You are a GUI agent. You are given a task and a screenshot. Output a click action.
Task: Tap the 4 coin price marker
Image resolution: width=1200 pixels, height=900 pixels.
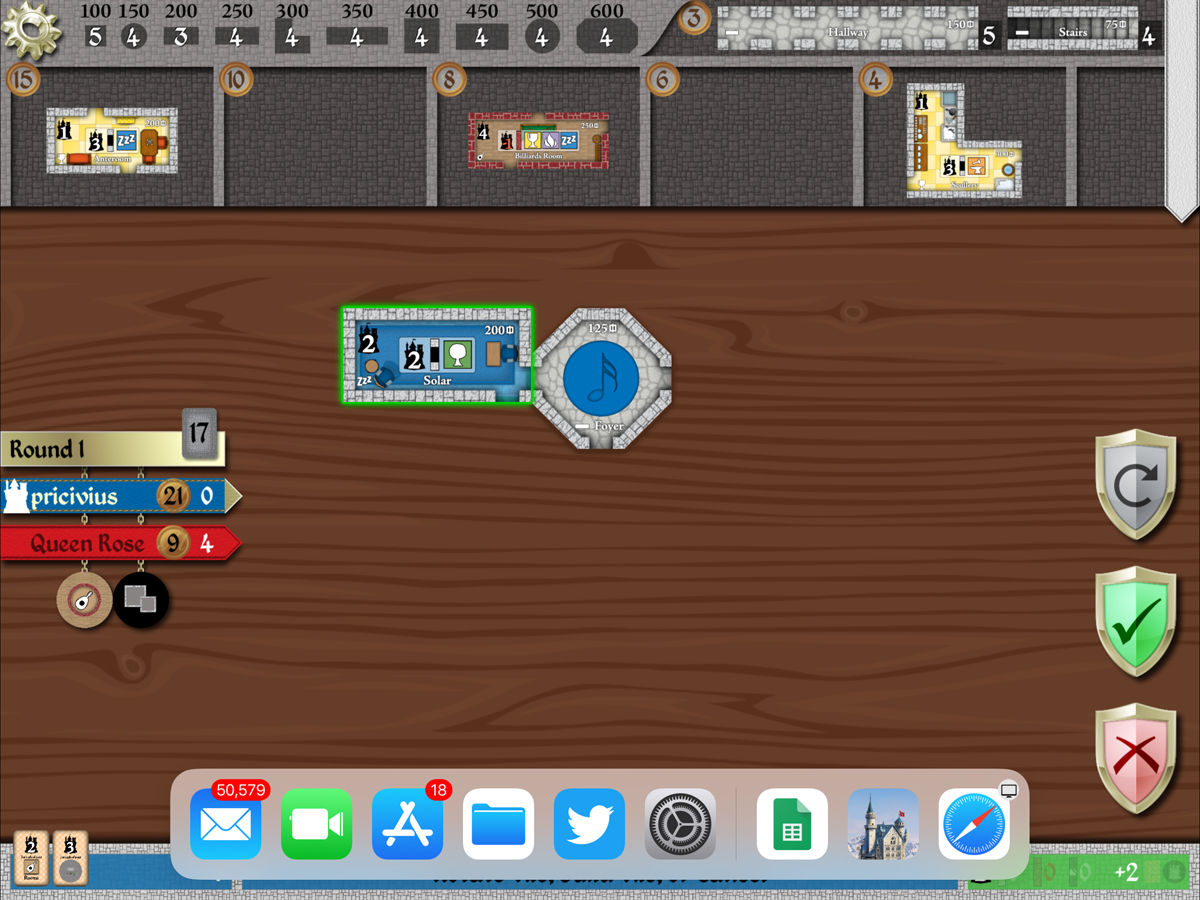pyautogui.click(x=875, y=78)
